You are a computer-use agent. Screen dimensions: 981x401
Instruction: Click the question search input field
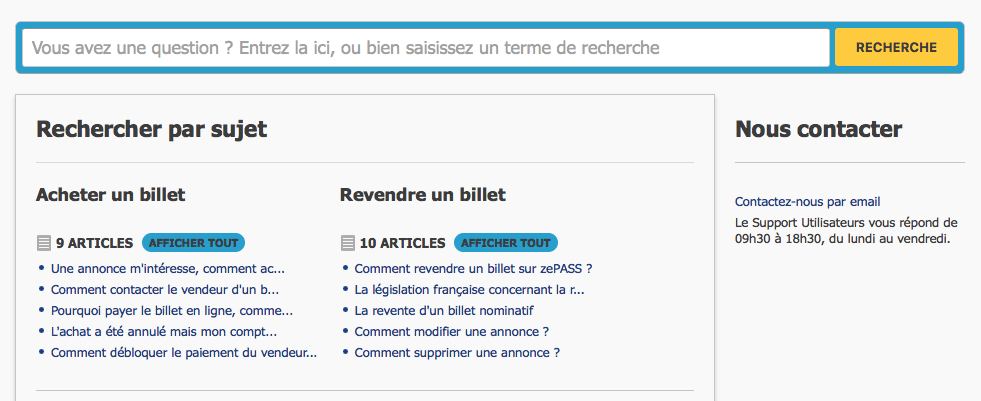click(x=426, y=48)
